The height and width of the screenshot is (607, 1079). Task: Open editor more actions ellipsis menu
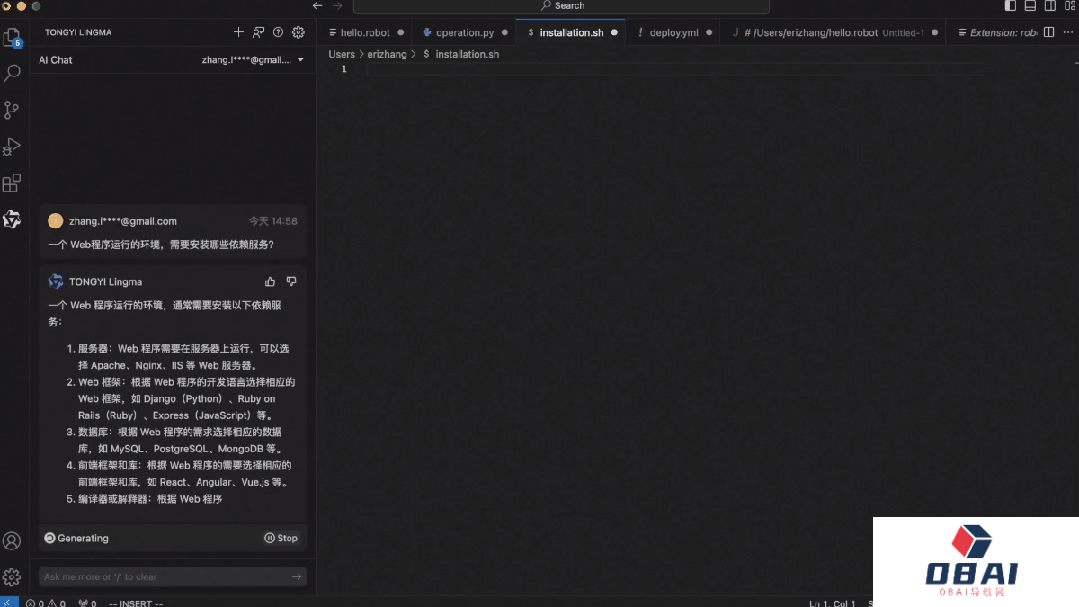point(1067,32)
